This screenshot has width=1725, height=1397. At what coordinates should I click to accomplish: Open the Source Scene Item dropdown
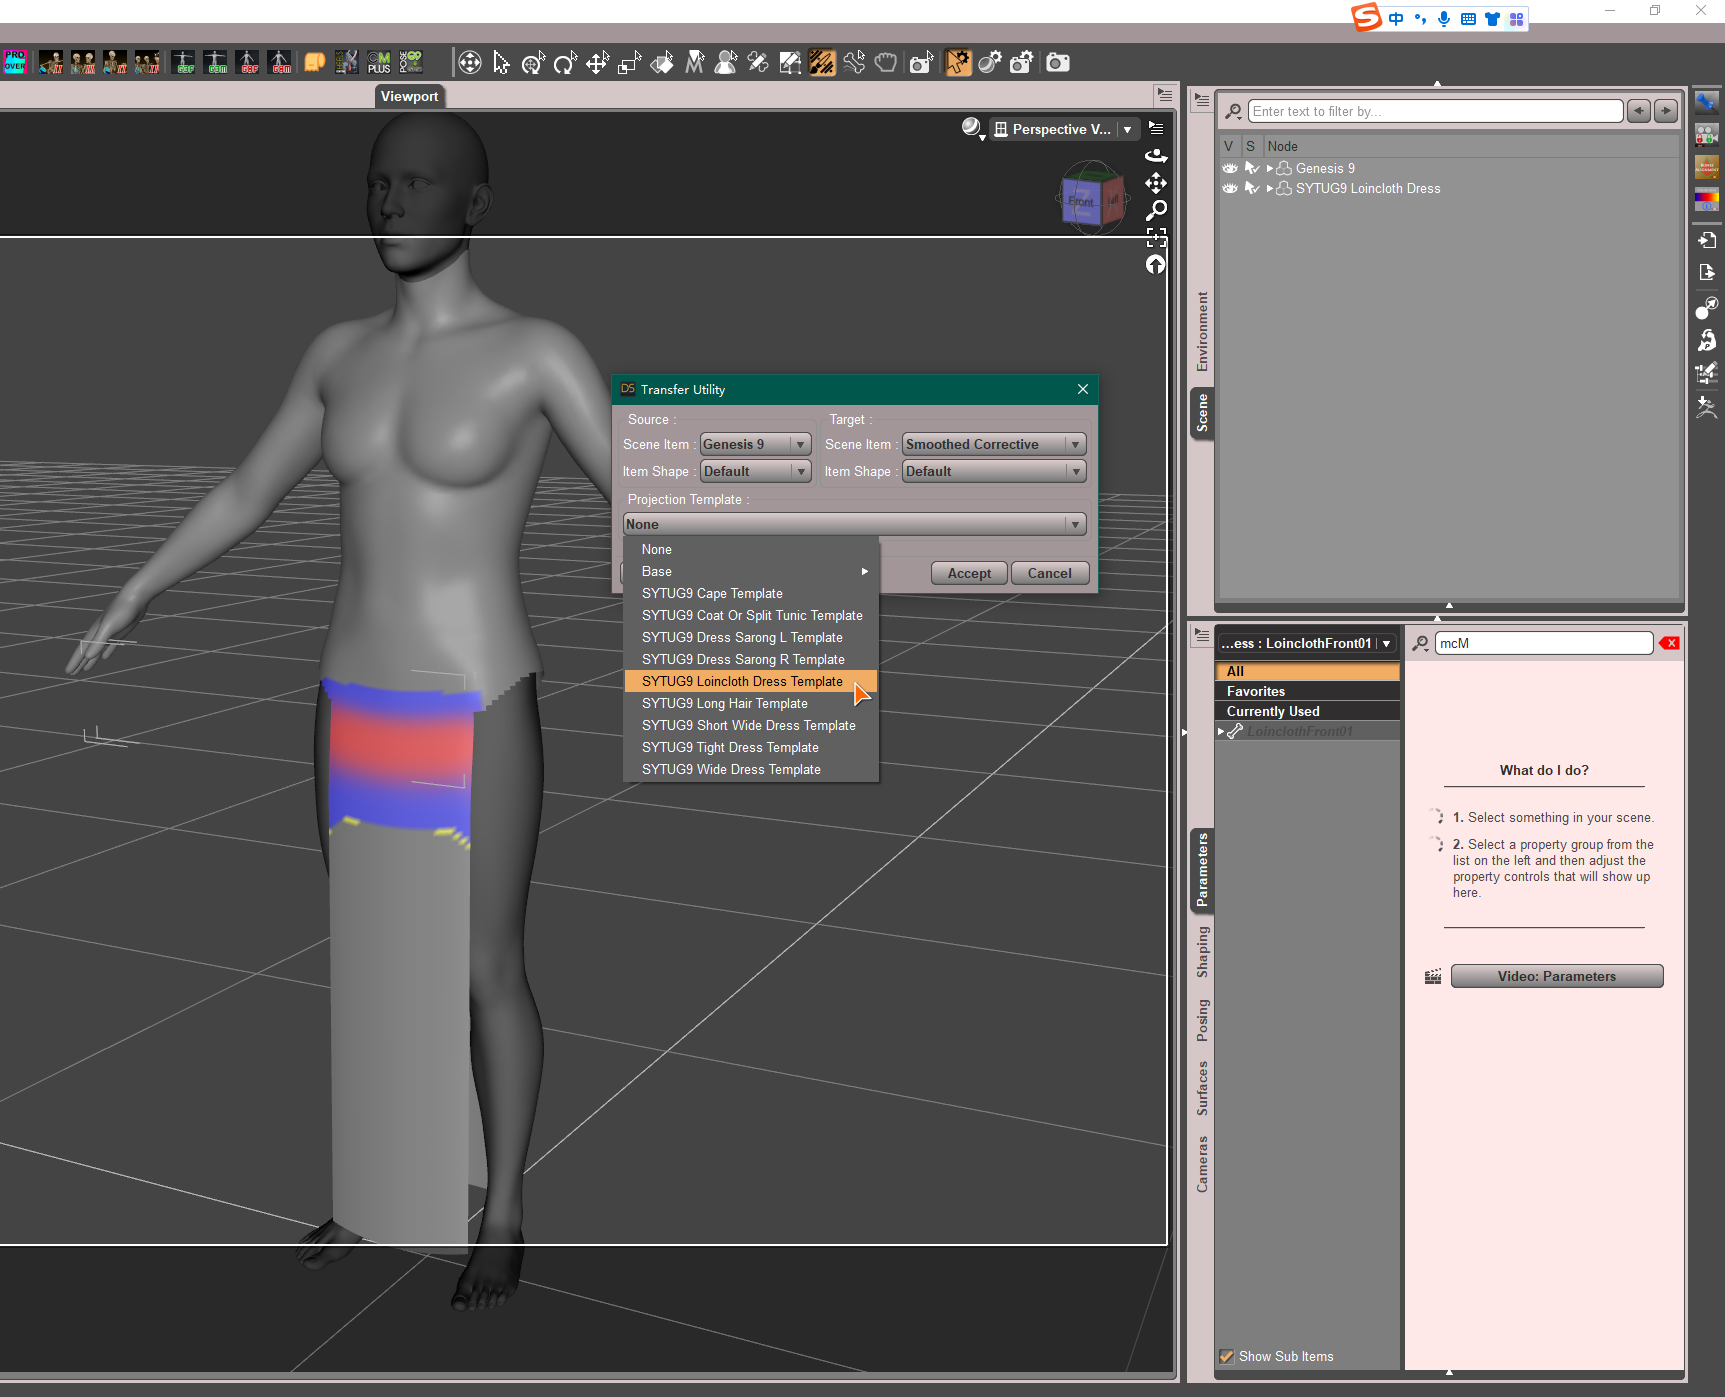755,444
